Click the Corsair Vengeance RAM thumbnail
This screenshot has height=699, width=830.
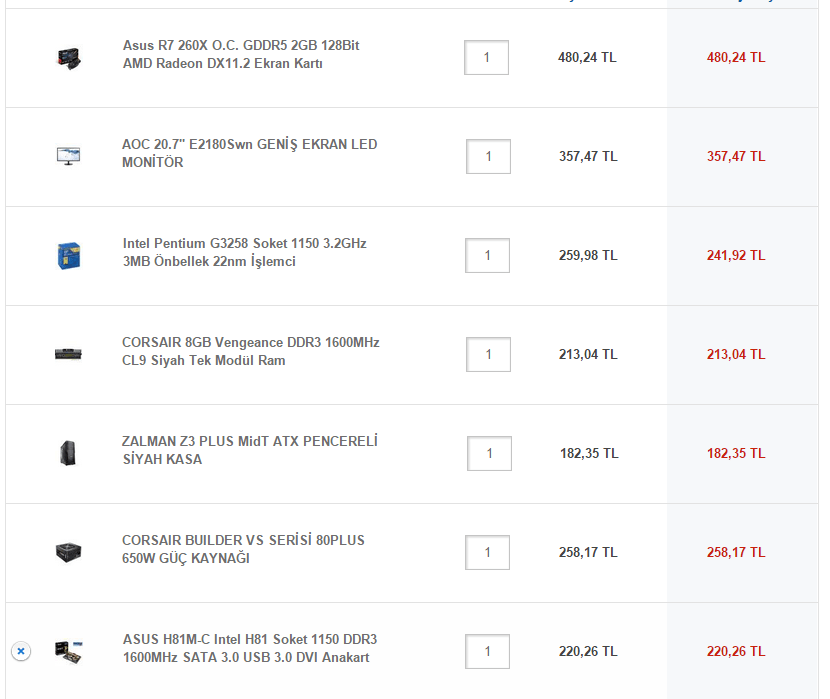tap(68, 354)
